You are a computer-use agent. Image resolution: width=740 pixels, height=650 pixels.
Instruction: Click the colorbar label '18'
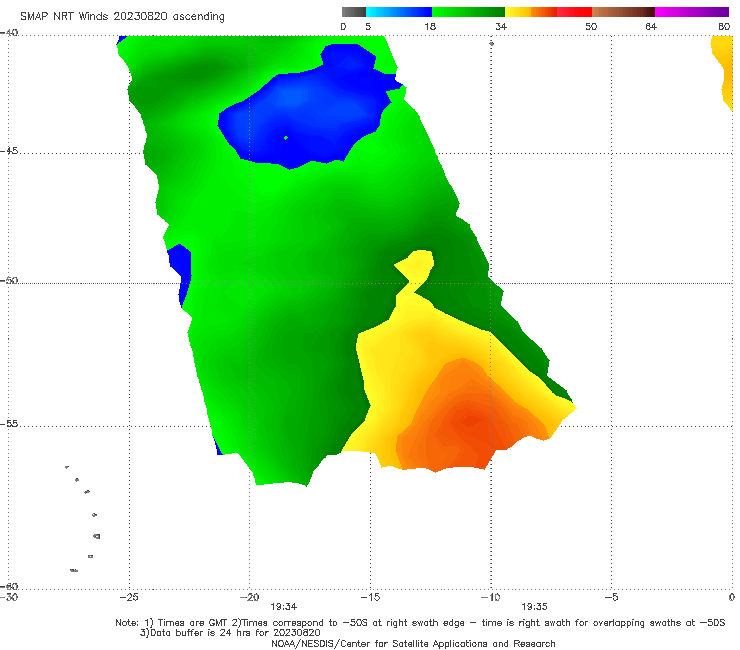430,26
